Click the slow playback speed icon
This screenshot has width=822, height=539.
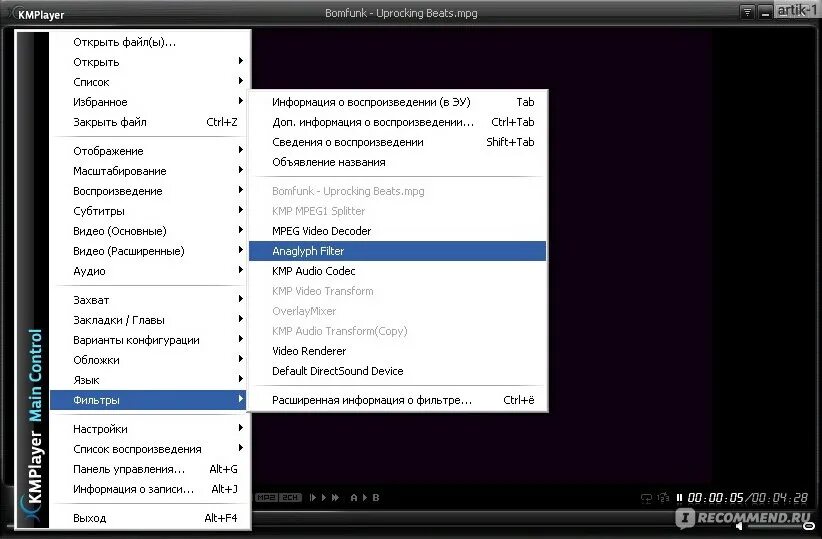point(313,497)
